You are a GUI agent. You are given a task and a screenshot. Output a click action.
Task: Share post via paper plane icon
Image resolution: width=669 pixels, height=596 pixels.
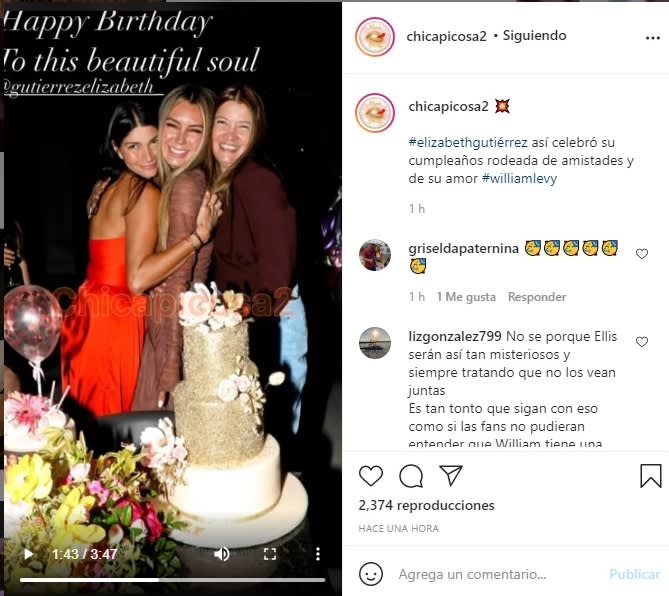[451, 475]
